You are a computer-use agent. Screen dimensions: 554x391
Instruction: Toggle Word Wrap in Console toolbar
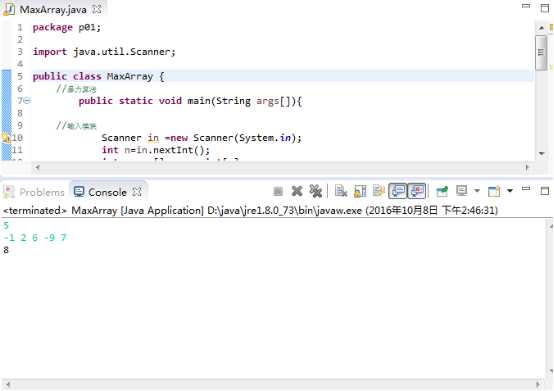[x=378, y=191]
